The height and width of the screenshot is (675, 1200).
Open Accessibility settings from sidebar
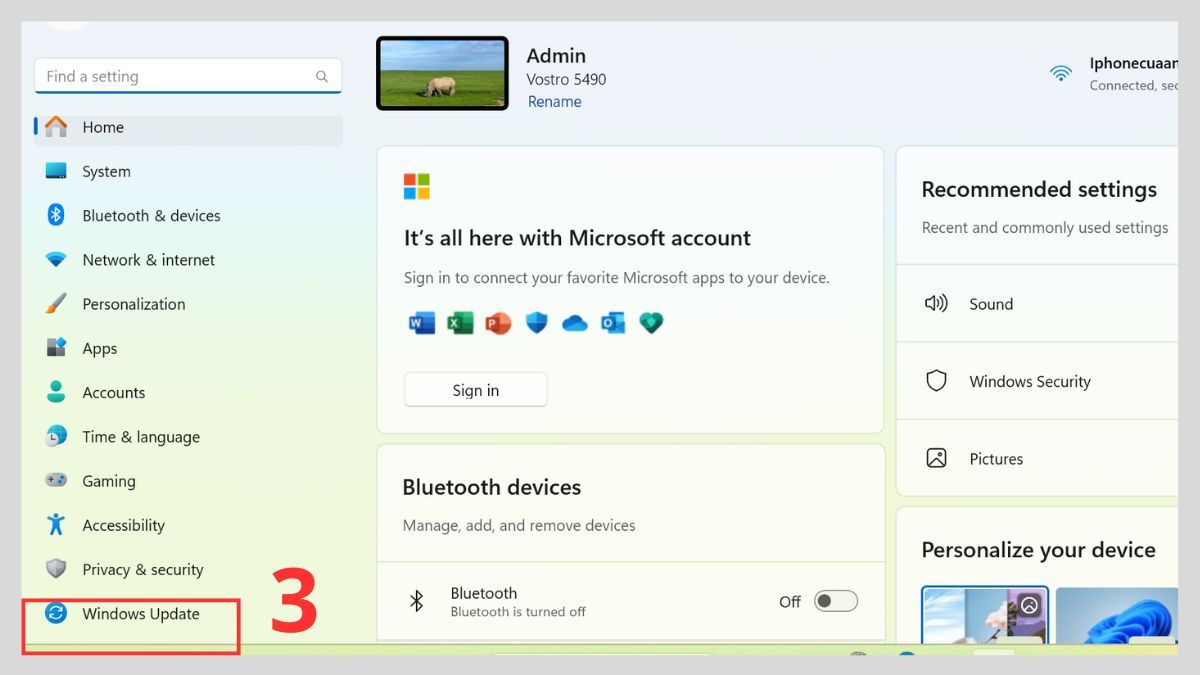pyautogui.click(x=123, y=525)
